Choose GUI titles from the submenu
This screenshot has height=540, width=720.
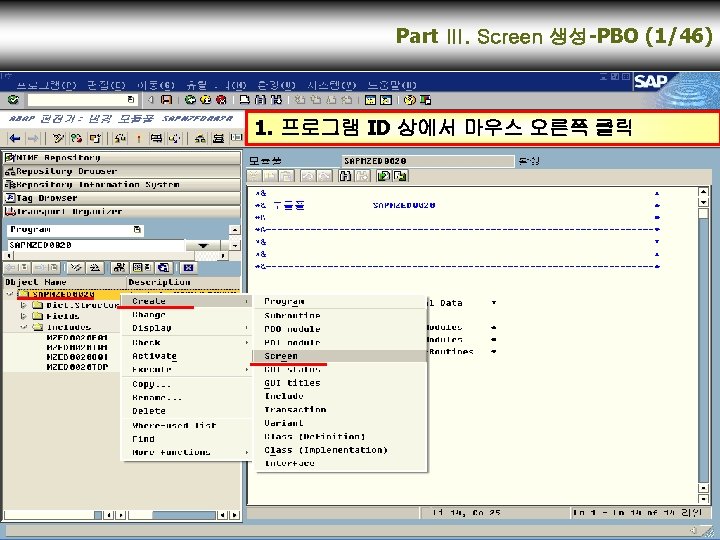[x=340, y=382]
